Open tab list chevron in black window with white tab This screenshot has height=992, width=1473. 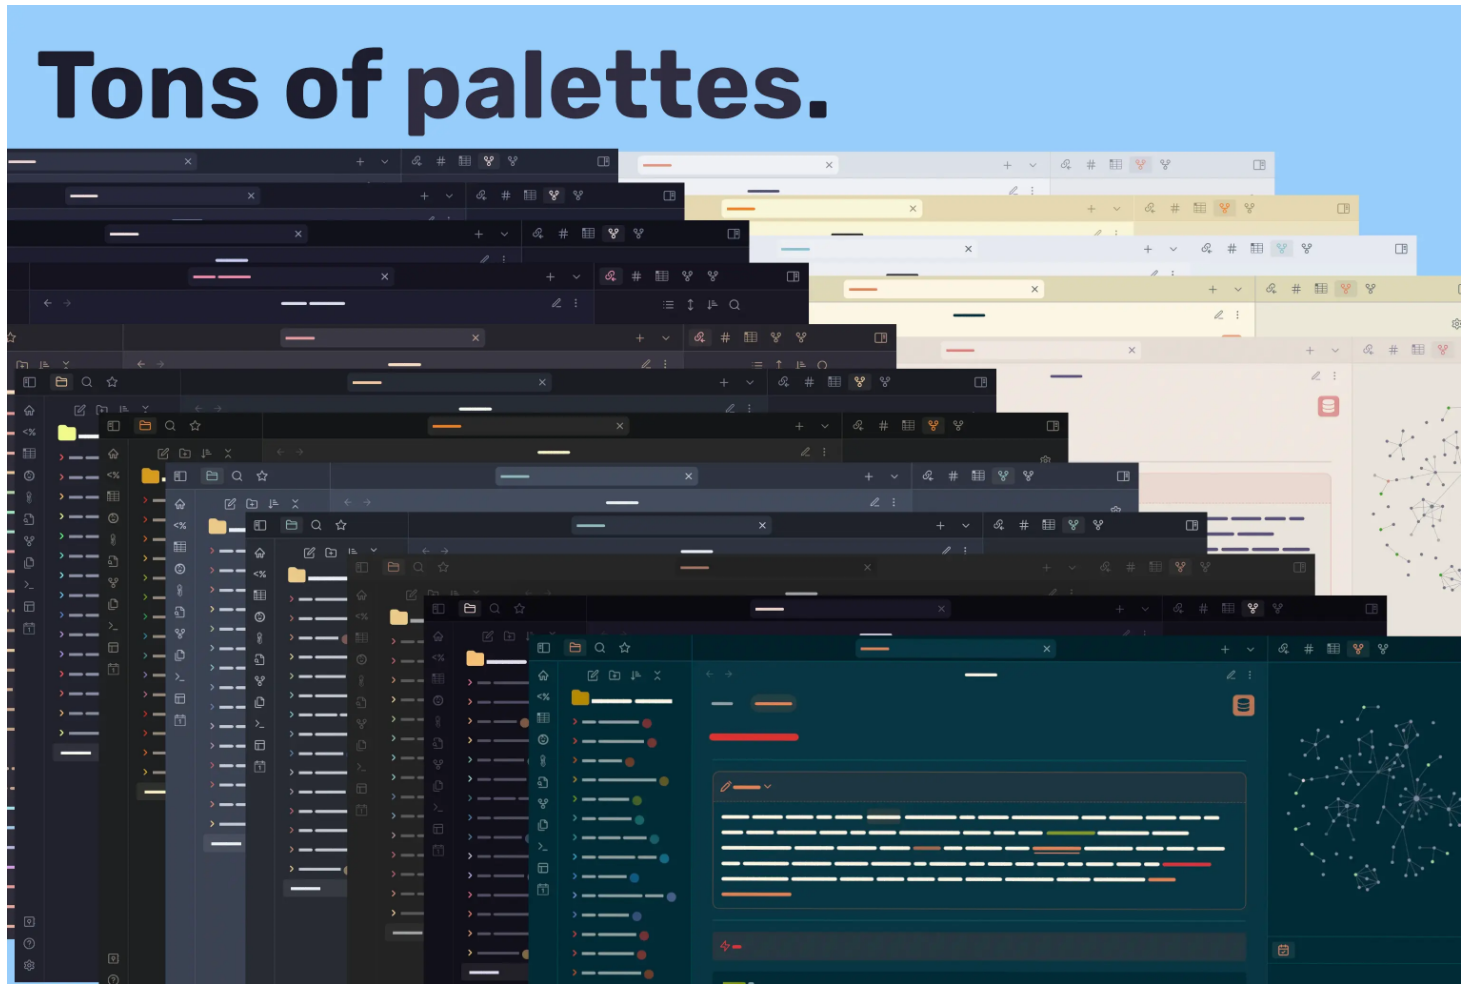1145,609
